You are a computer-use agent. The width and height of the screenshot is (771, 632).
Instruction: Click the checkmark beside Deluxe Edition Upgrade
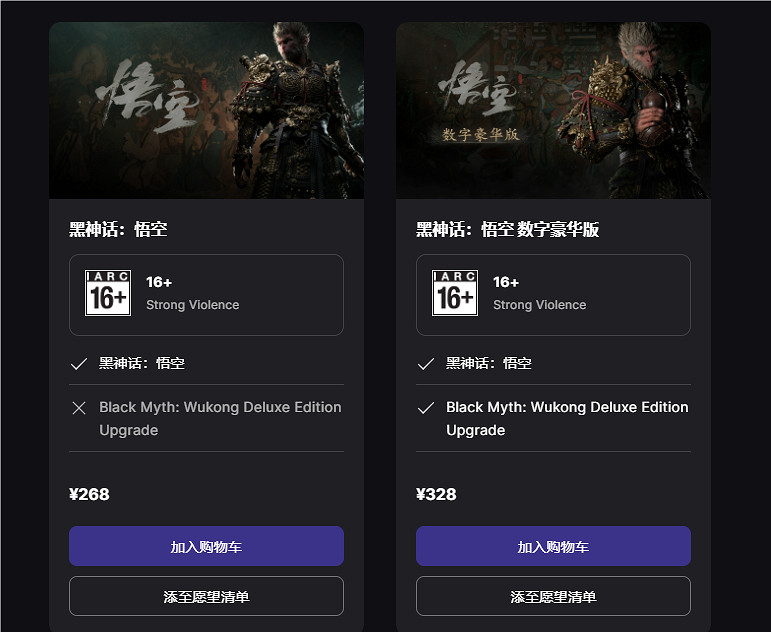426,408
